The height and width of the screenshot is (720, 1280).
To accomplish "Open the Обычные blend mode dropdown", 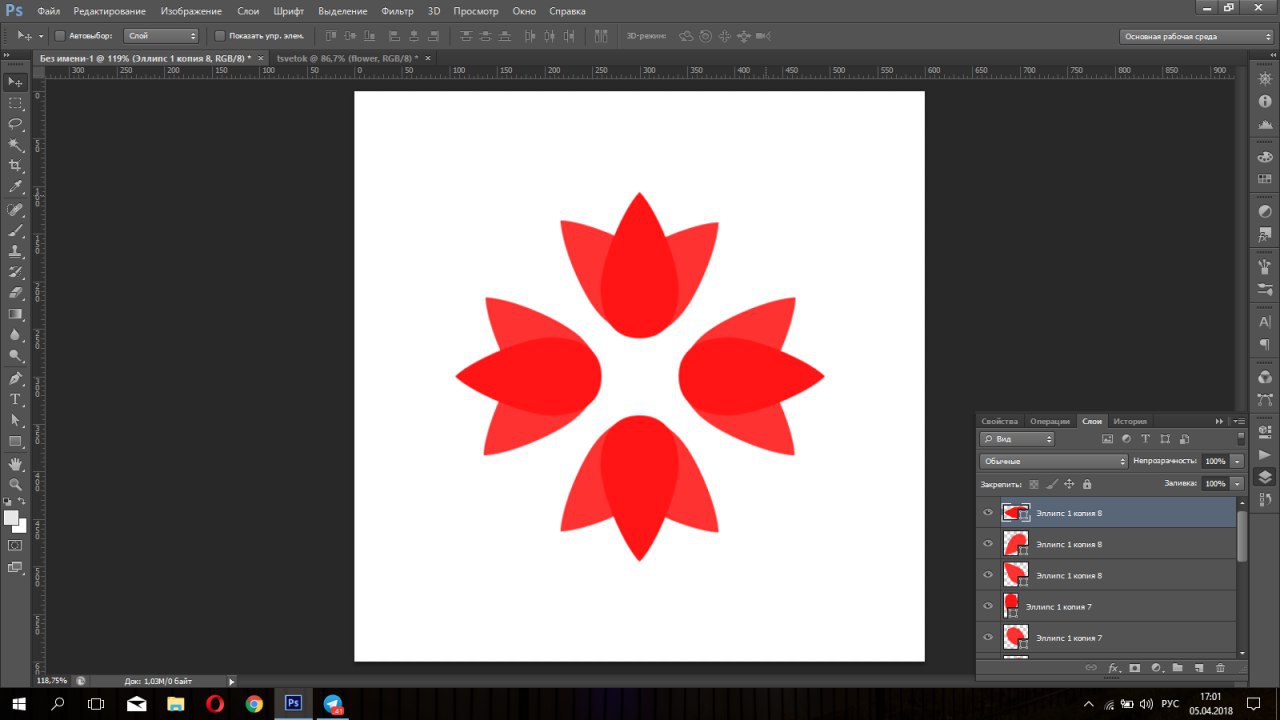I will tap(1054, 461).
